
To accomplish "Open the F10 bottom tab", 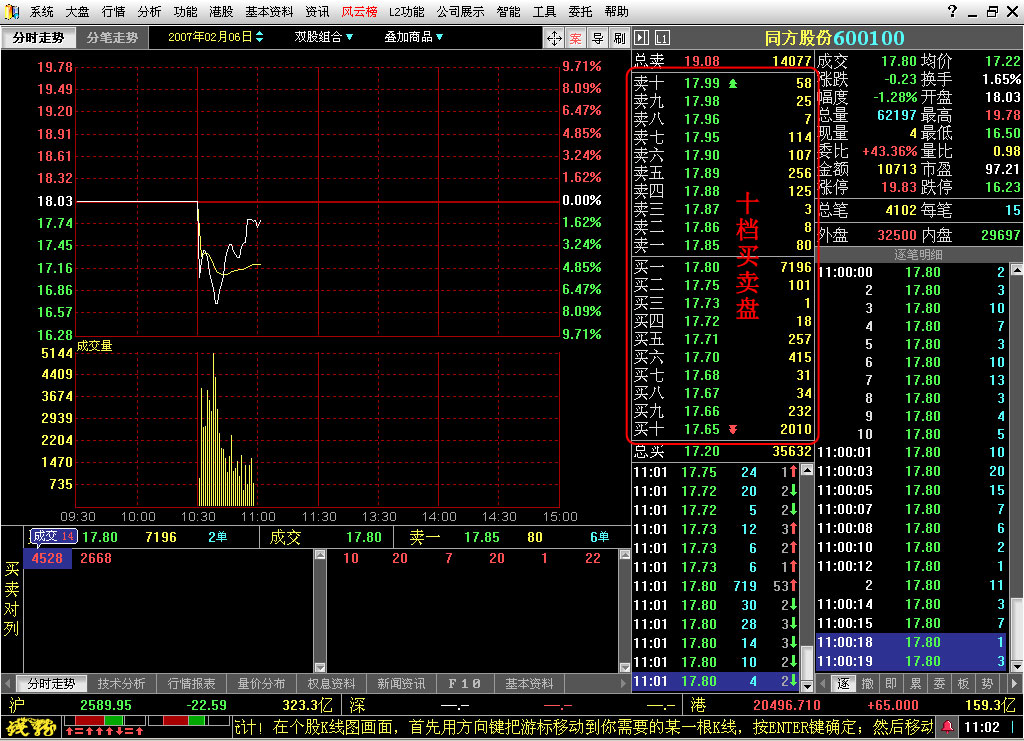I will 464,684.
